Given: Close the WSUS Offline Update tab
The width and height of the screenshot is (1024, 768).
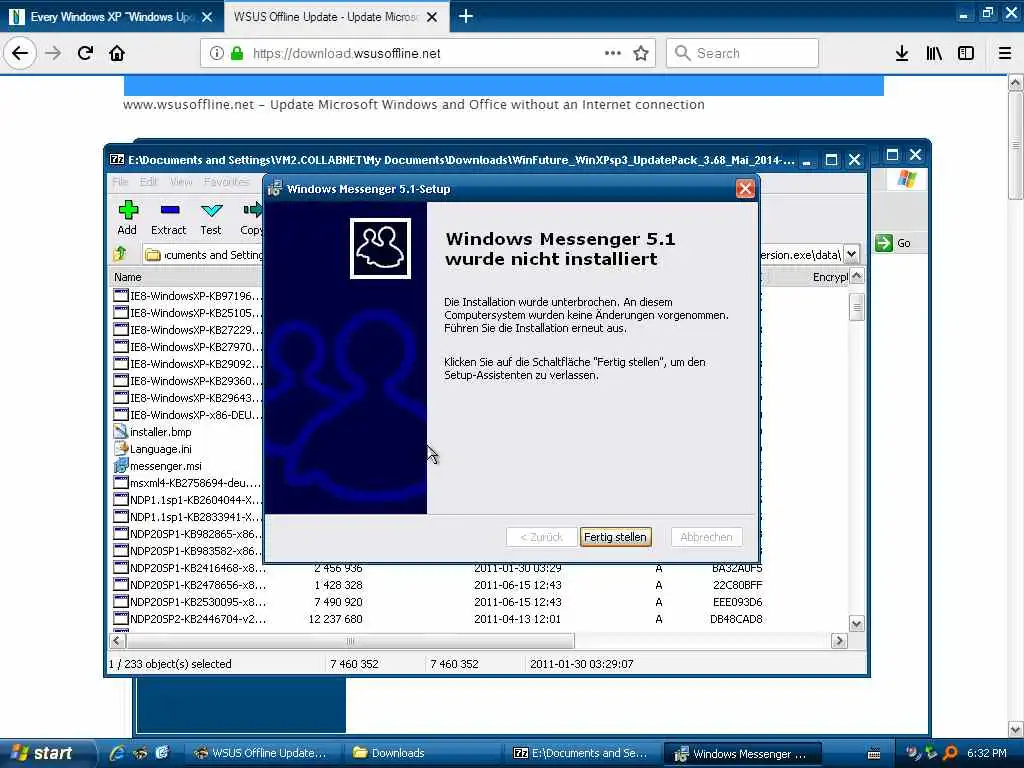Looking at the screenshot, I should pos(432,17).
